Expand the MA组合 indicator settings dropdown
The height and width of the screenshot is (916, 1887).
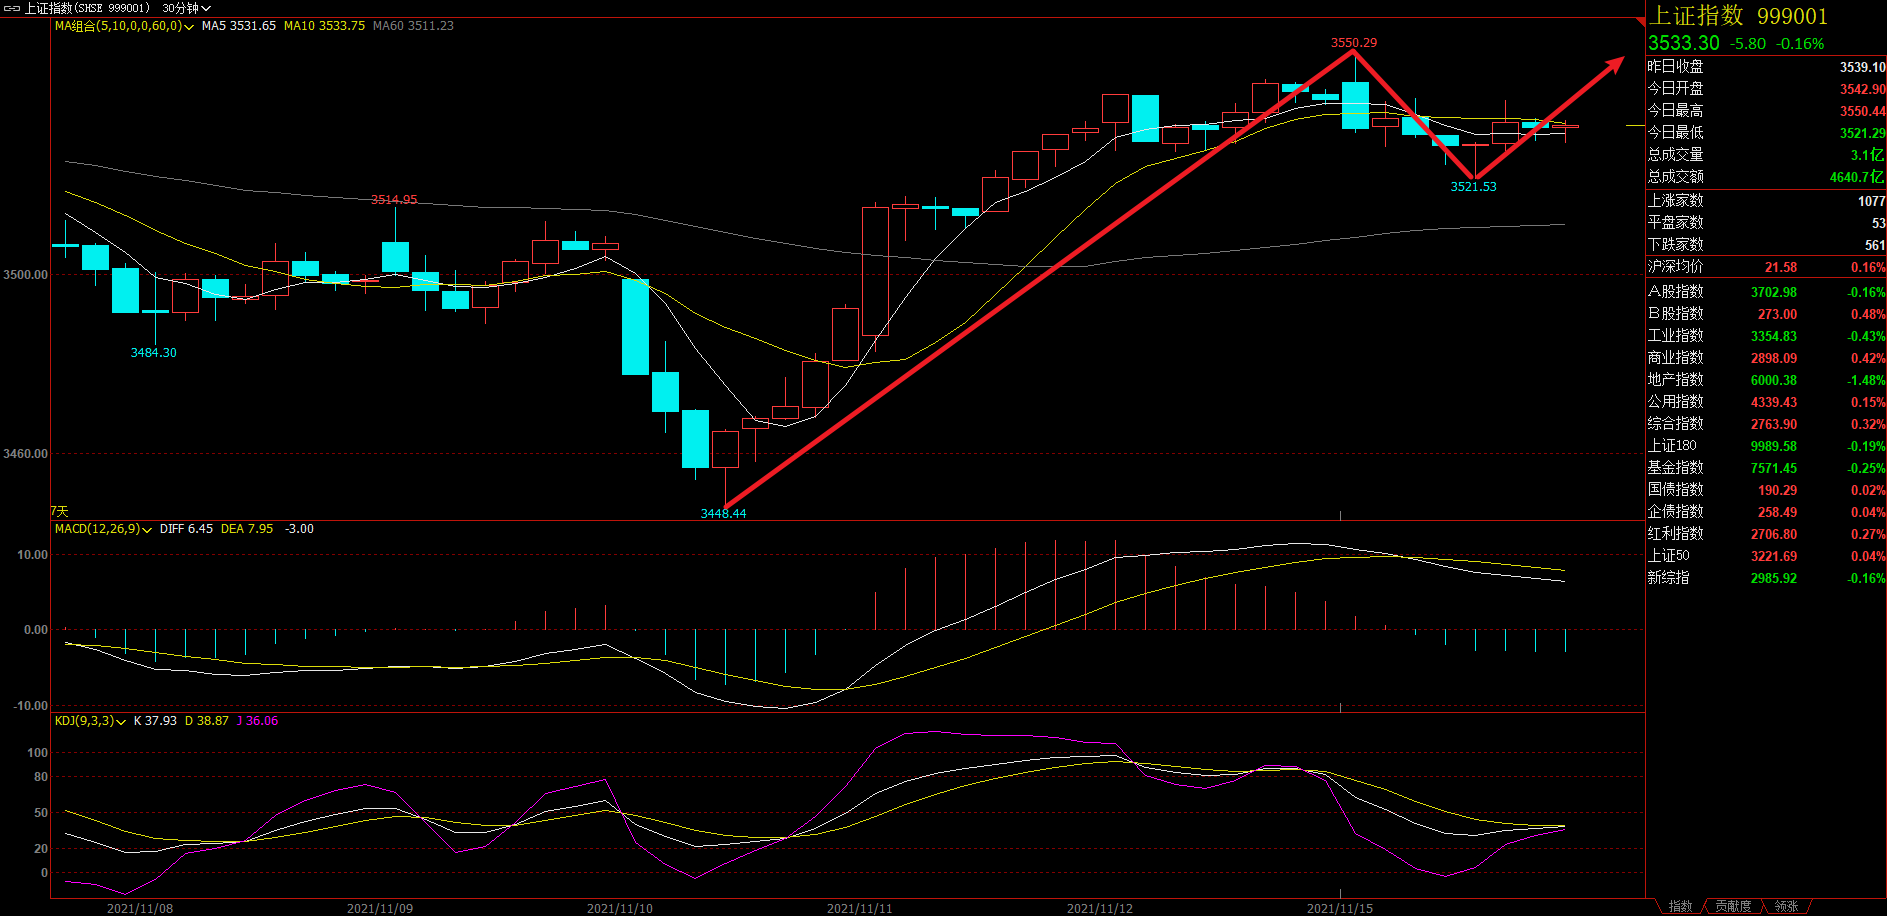[x=189, y=27]
